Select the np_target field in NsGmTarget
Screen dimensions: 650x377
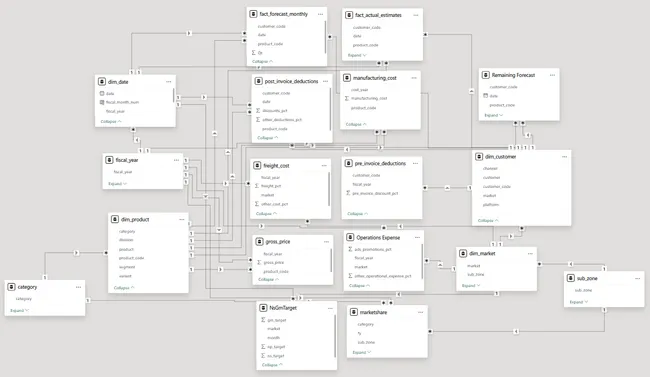tap(276, 347)
